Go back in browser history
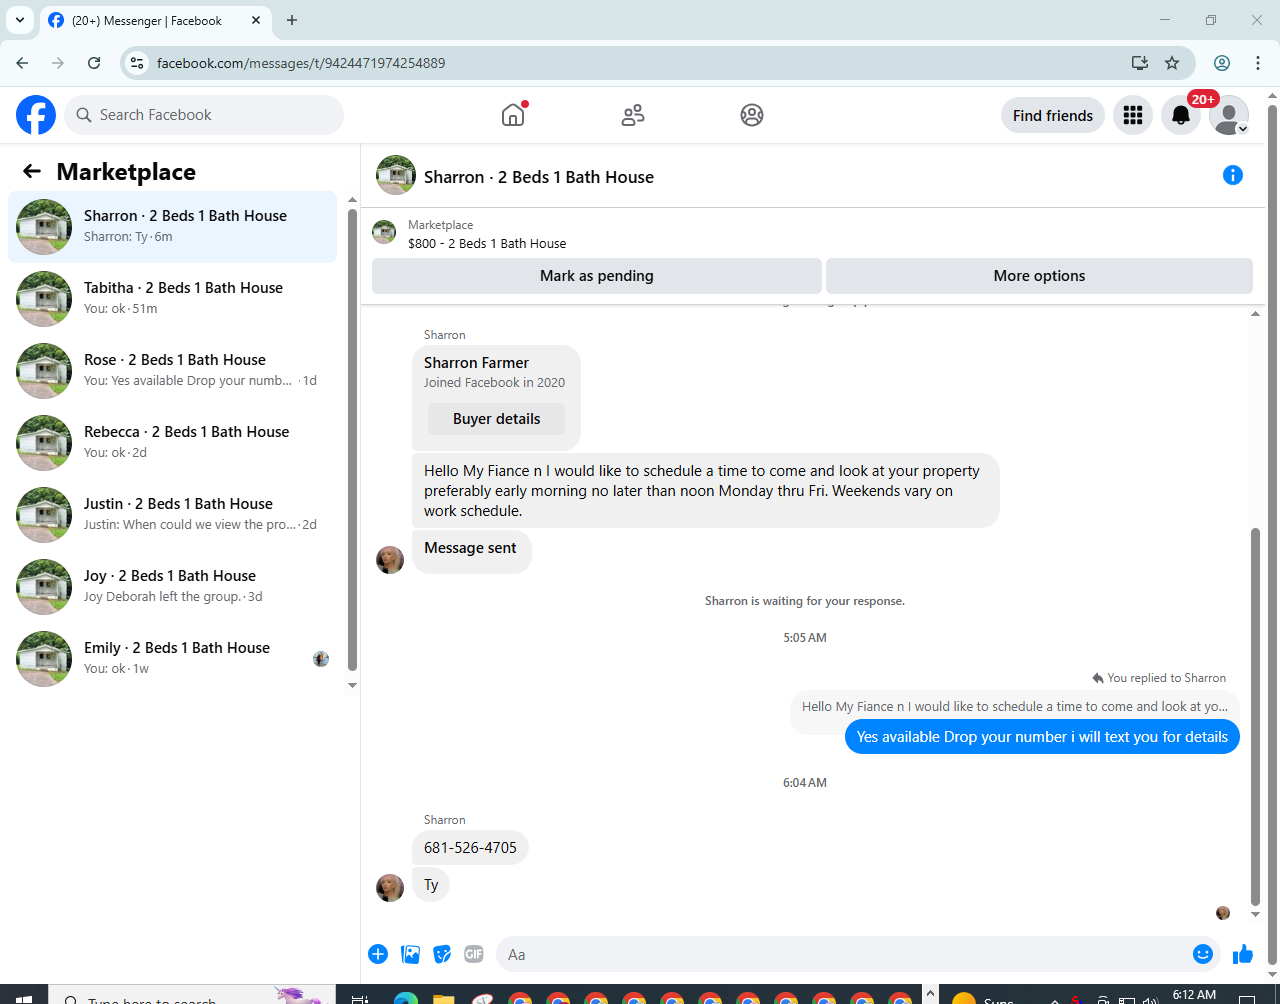The width and height of the screenshot is (1280, 1004). click(x=22, y=63)
